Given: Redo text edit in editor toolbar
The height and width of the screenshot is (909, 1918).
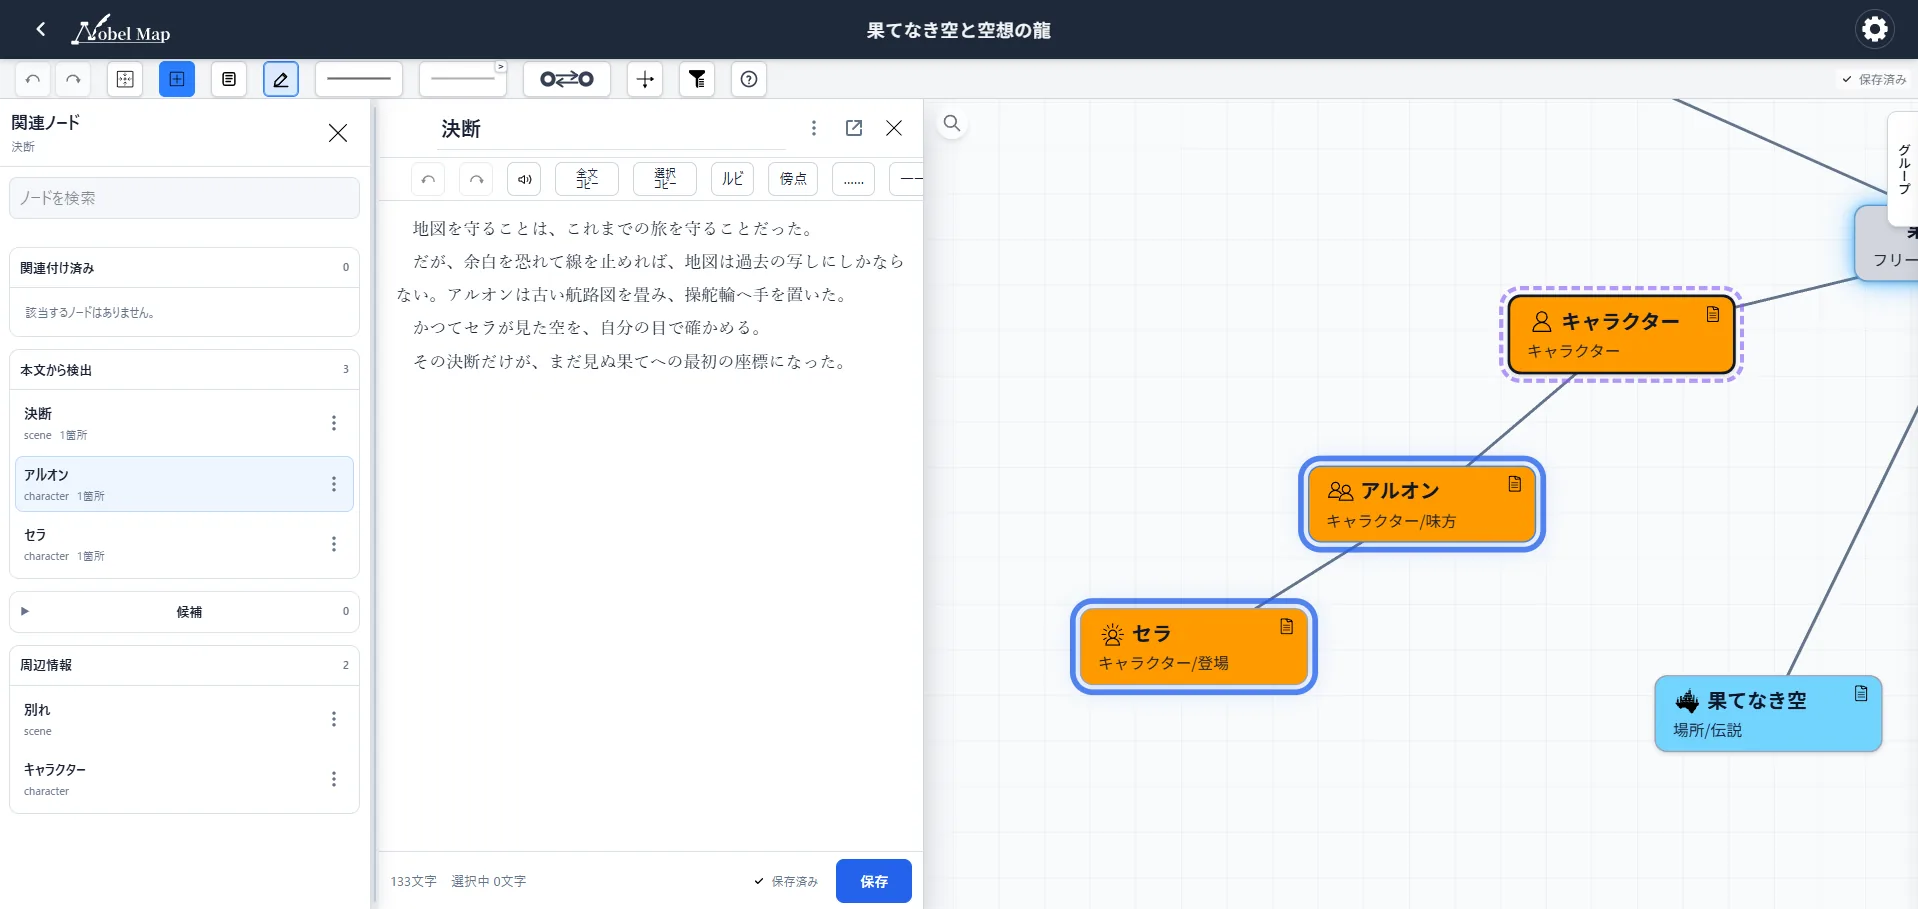Looking at the screenshot, I should click(x=476, y=179).
